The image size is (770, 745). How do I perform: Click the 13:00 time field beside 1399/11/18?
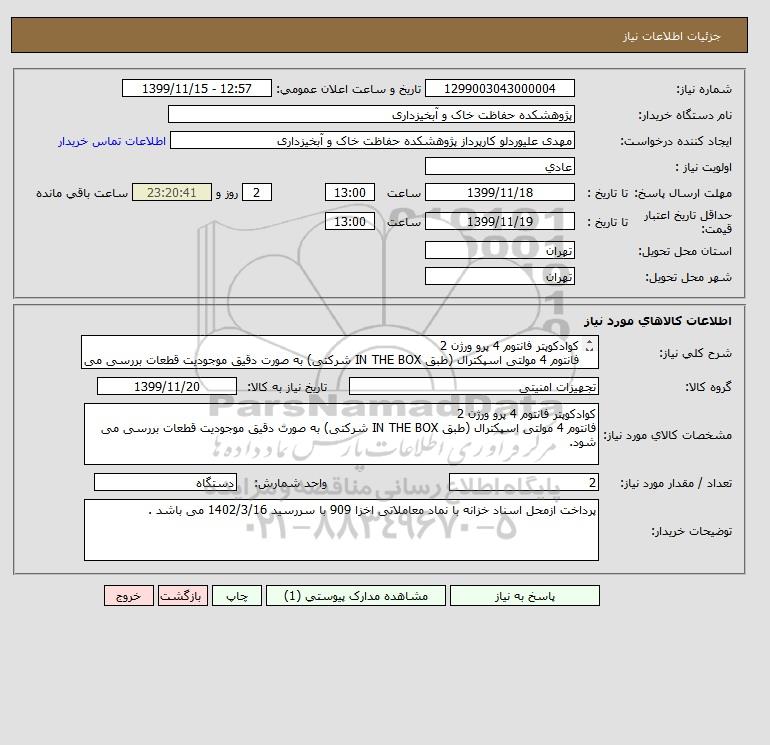pos(350,193)
